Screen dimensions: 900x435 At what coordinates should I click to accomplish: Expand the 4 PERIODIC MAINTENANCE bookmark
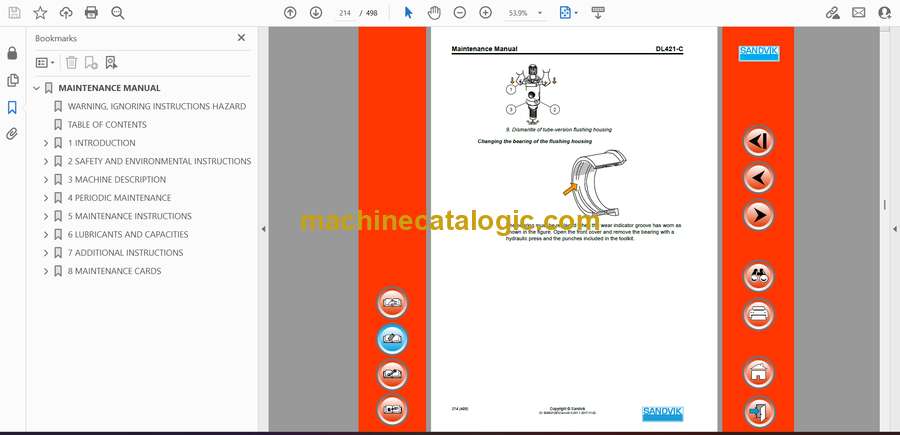[x=46, y=198]
